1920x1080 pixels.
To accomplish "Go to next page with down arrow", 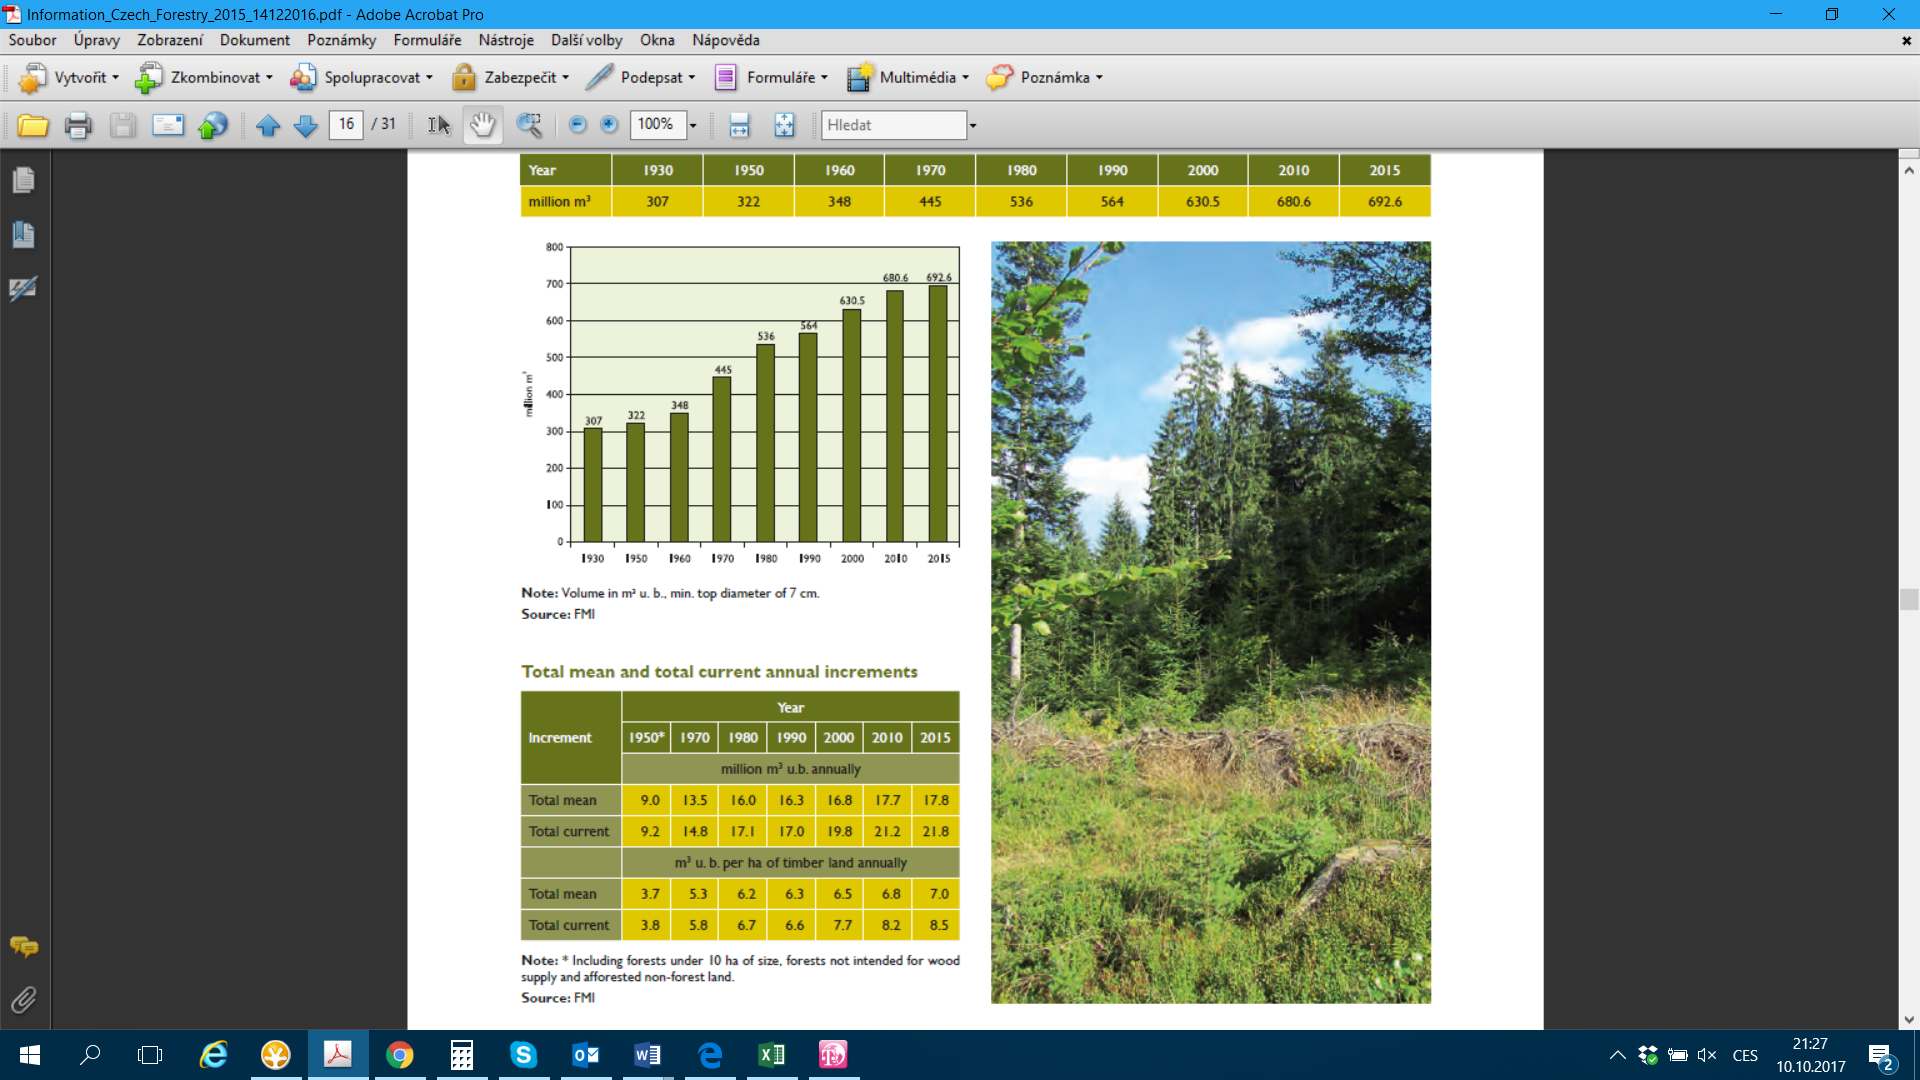I will pyautogui.click(x=306, y=125).
